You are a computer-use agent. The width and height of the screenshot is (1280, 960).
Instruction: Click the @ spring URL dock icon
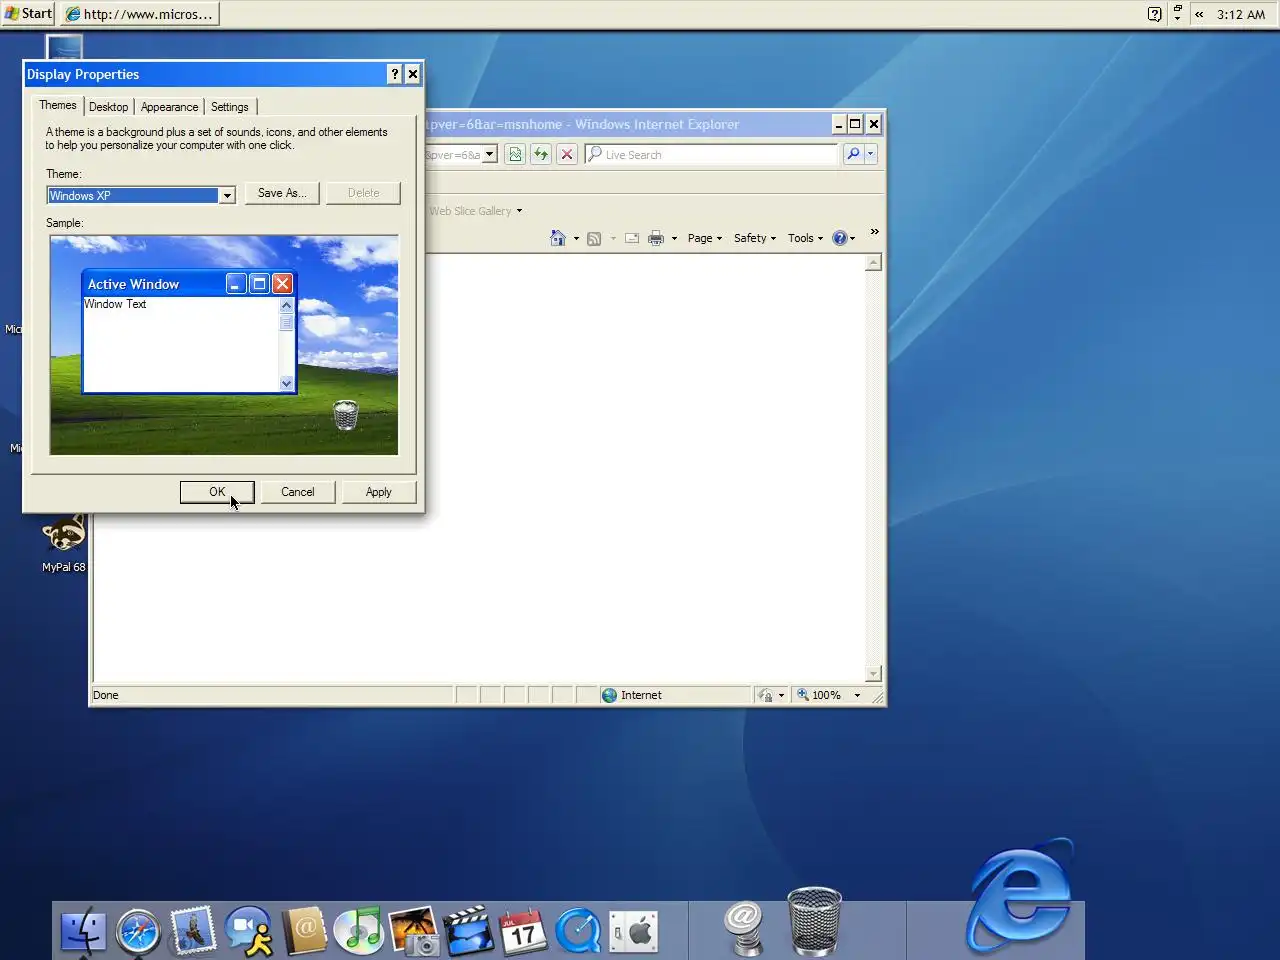click(744, 928)
